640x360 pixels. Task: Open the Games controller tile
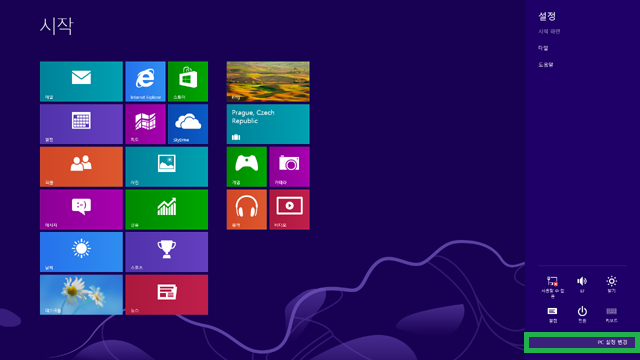click(247, 167)
